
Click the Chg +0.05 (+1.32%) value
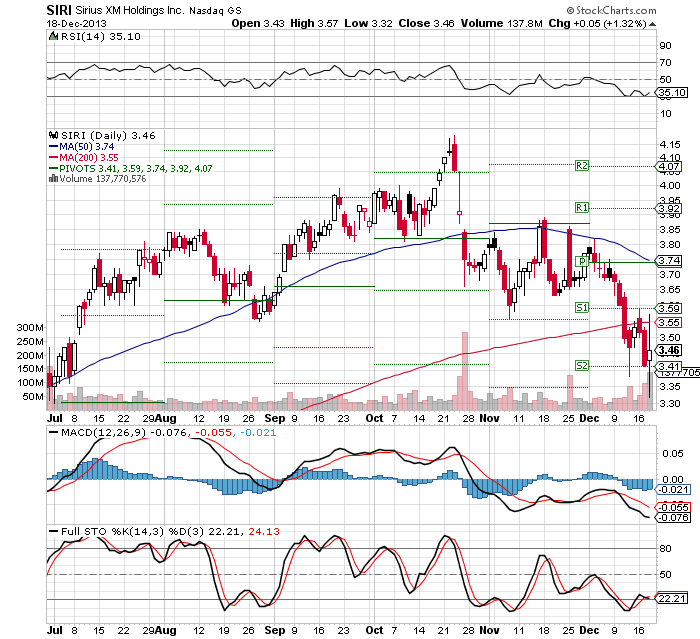[597, 24]
